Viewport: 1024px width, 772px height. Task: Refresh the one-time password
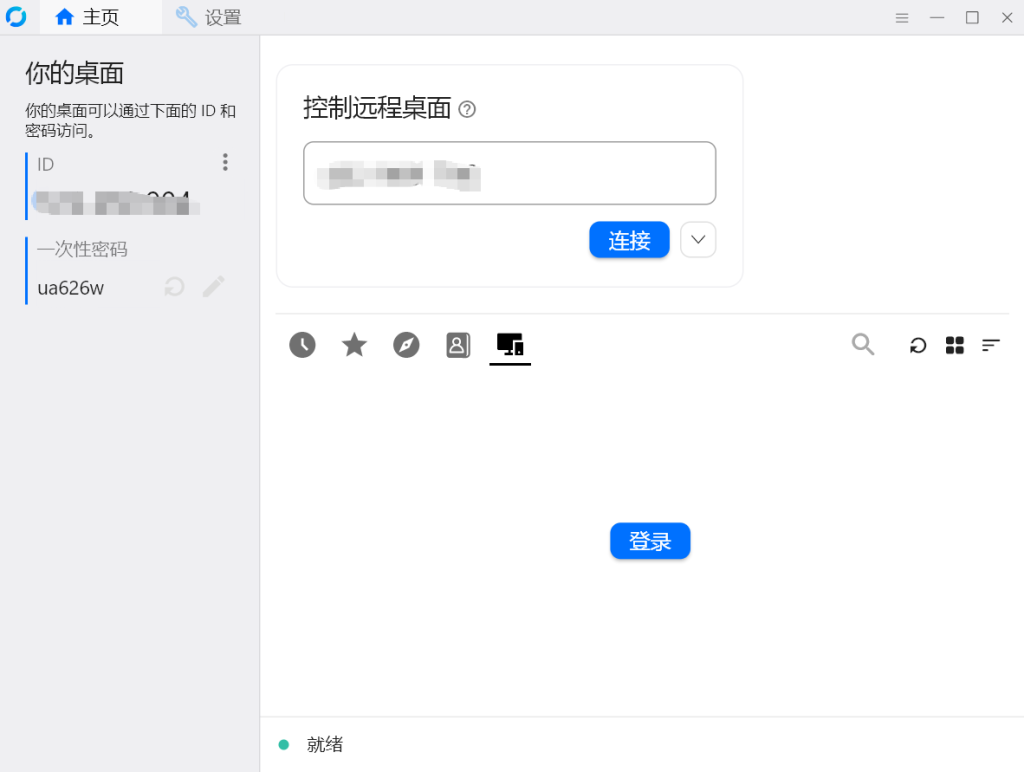pos(174,288)
